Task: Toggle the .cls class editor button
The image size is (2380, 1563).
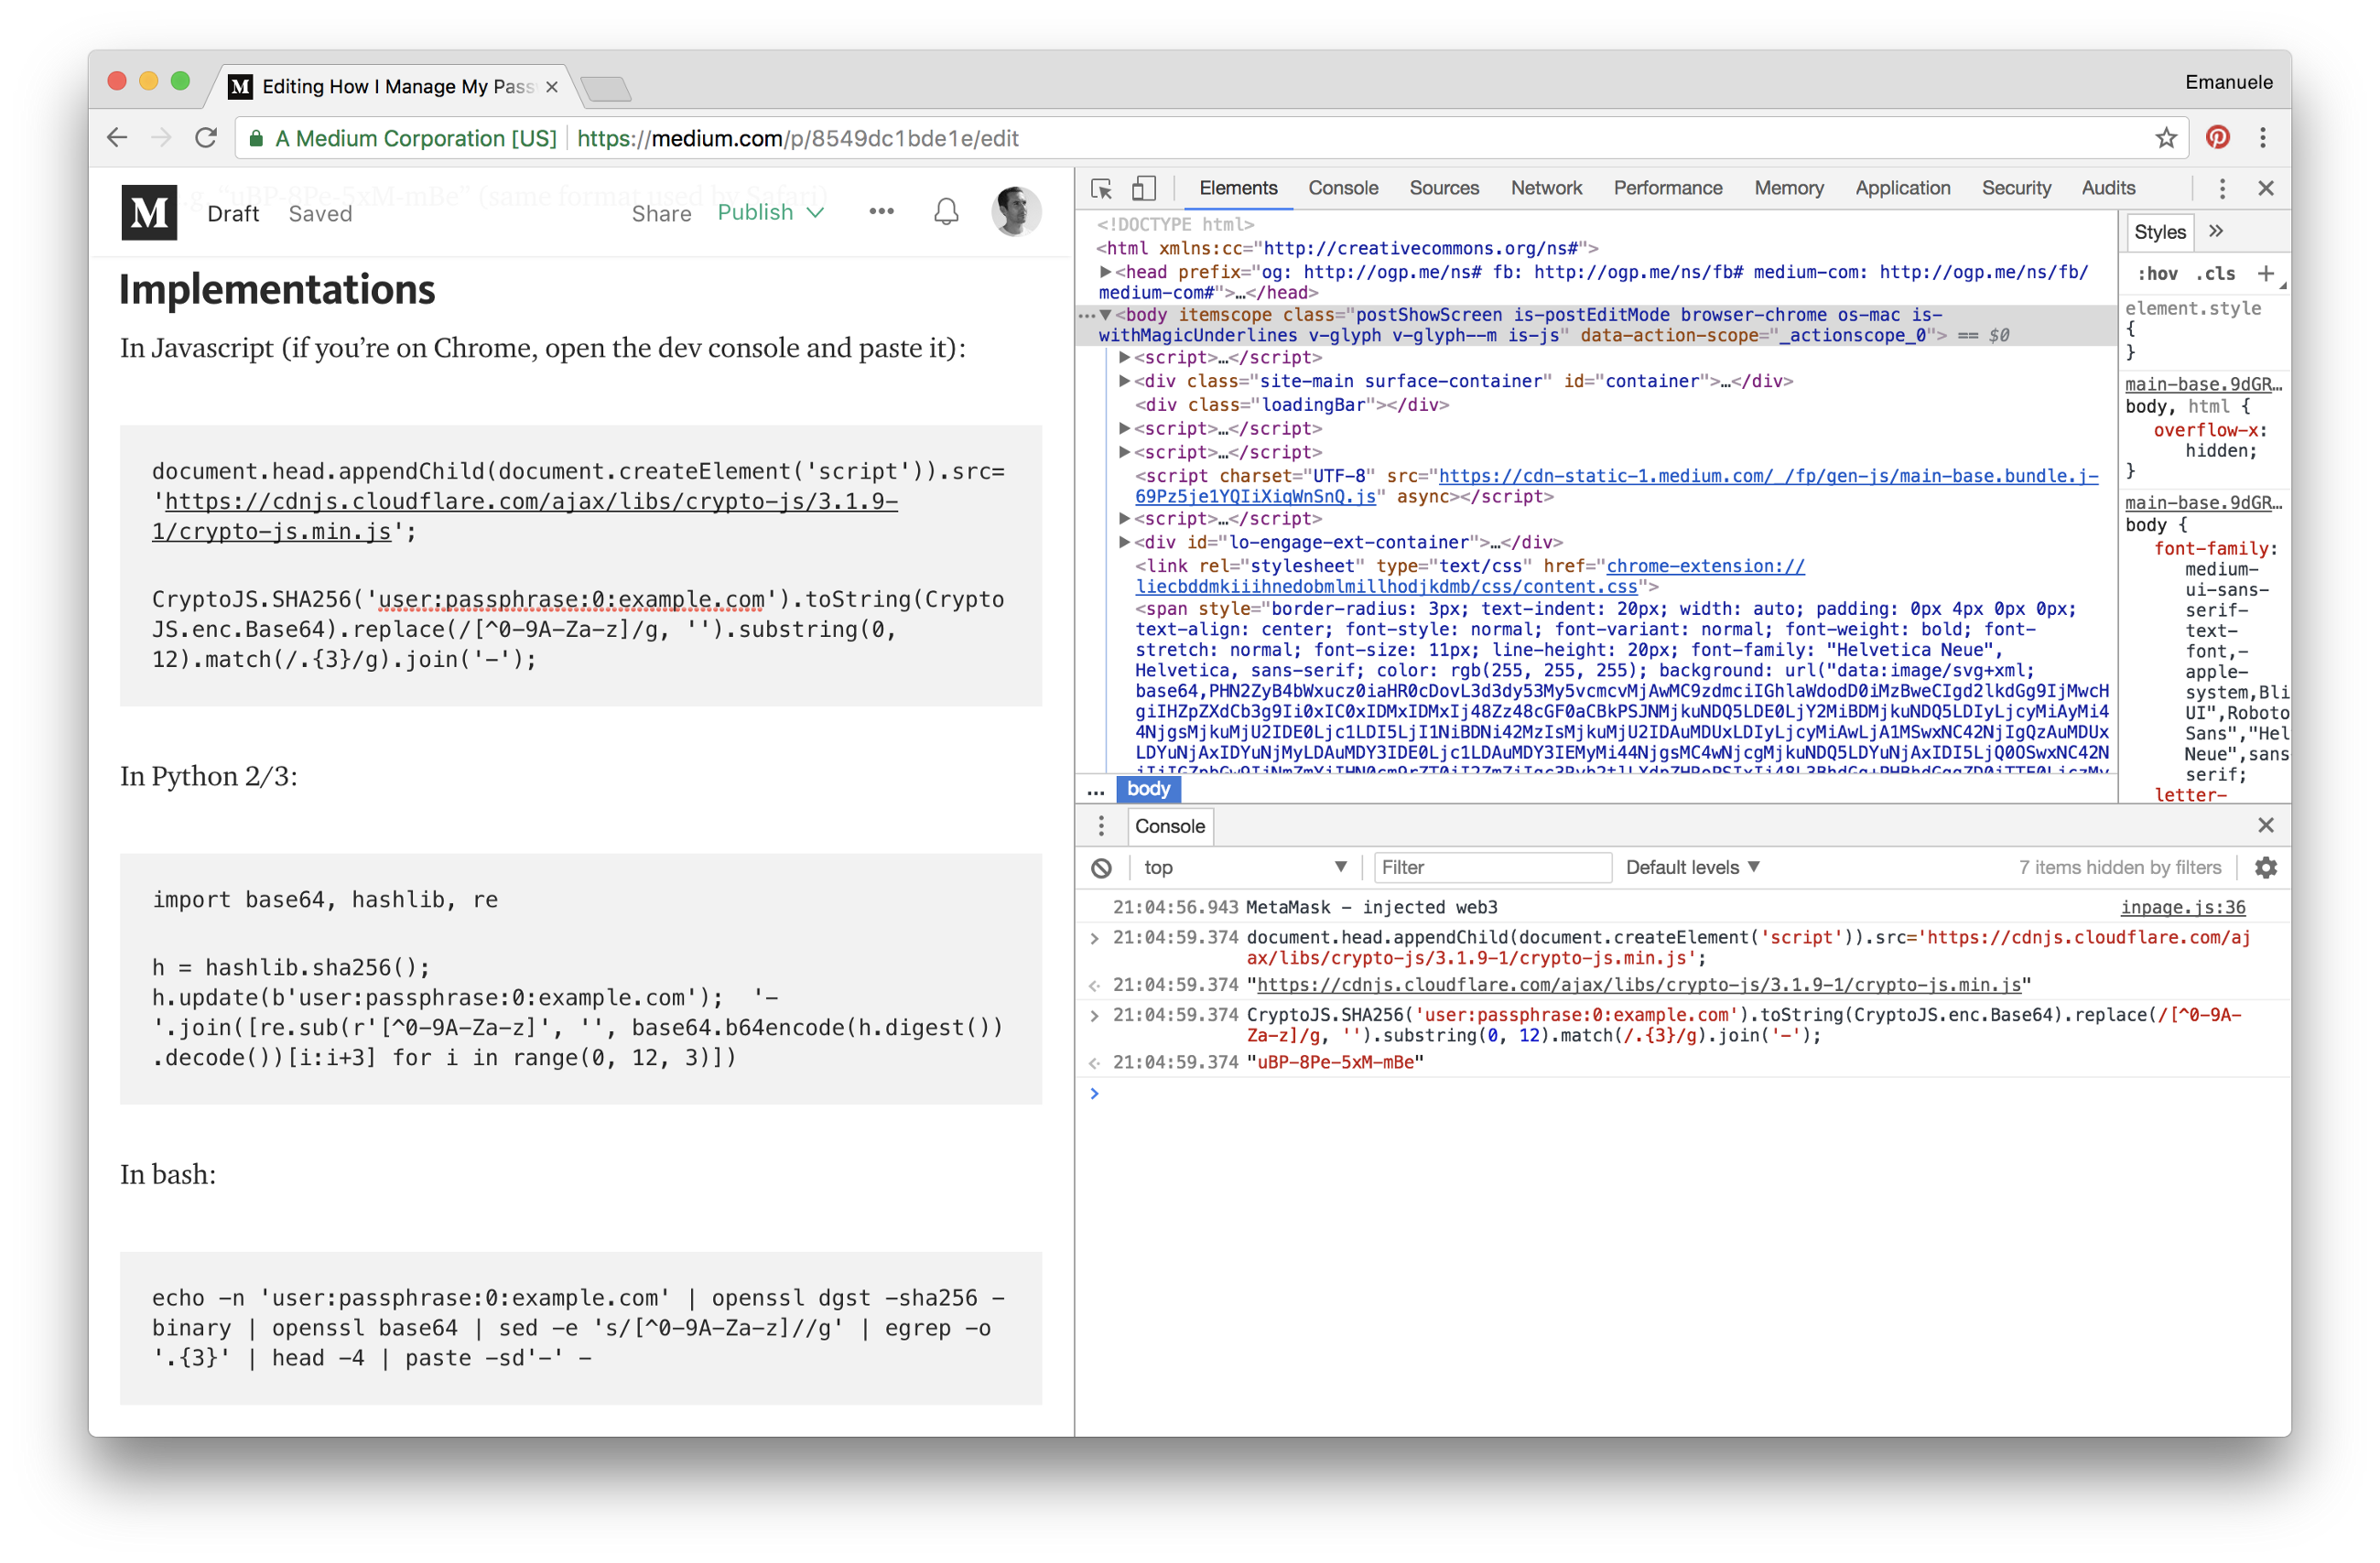Action: tap(2215, 274)
